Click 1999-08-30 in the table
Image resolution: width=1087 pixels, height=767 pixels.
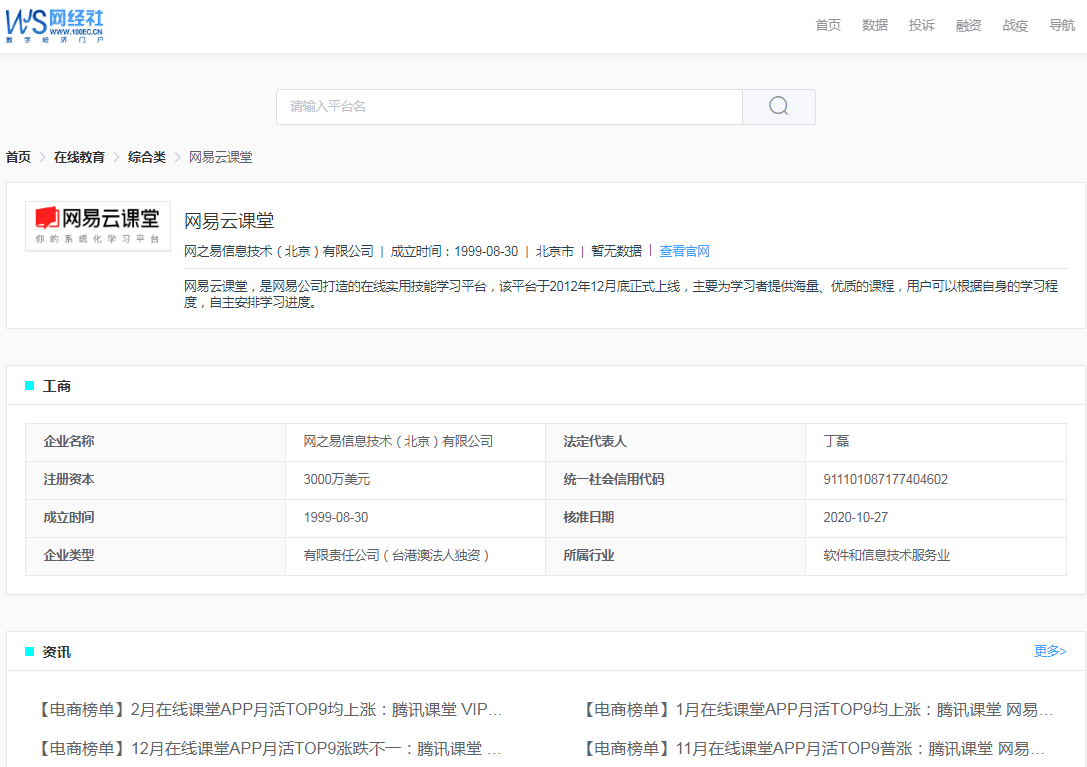point(336,517)
